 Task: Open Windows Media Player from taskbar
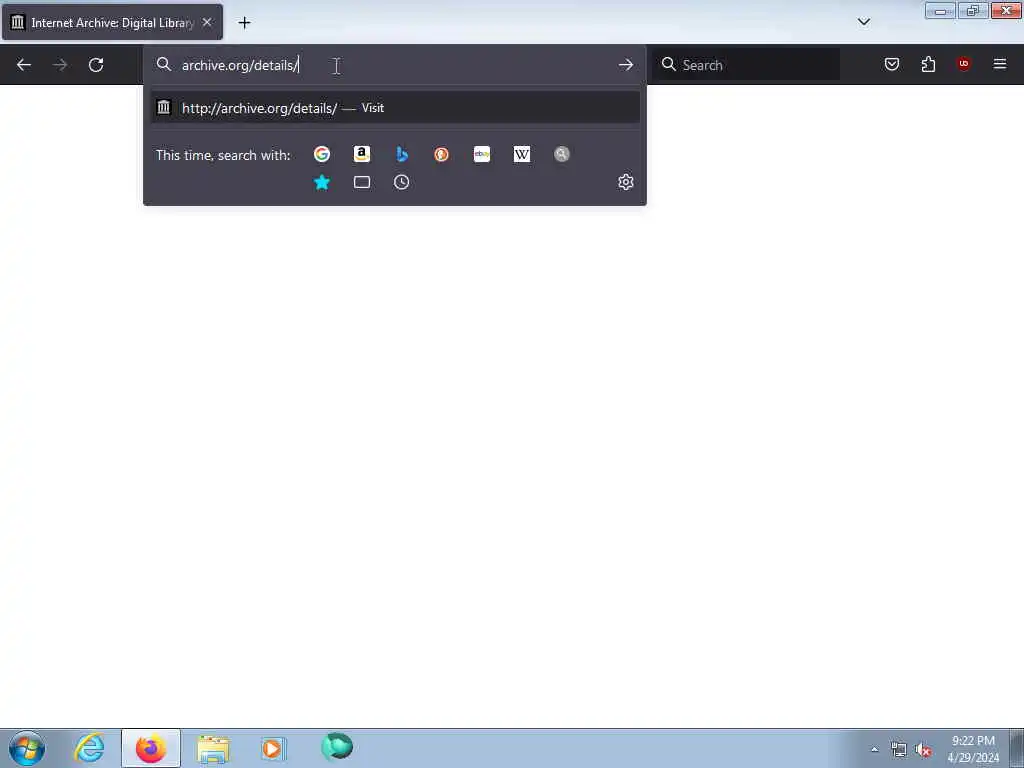coord(273,748)
